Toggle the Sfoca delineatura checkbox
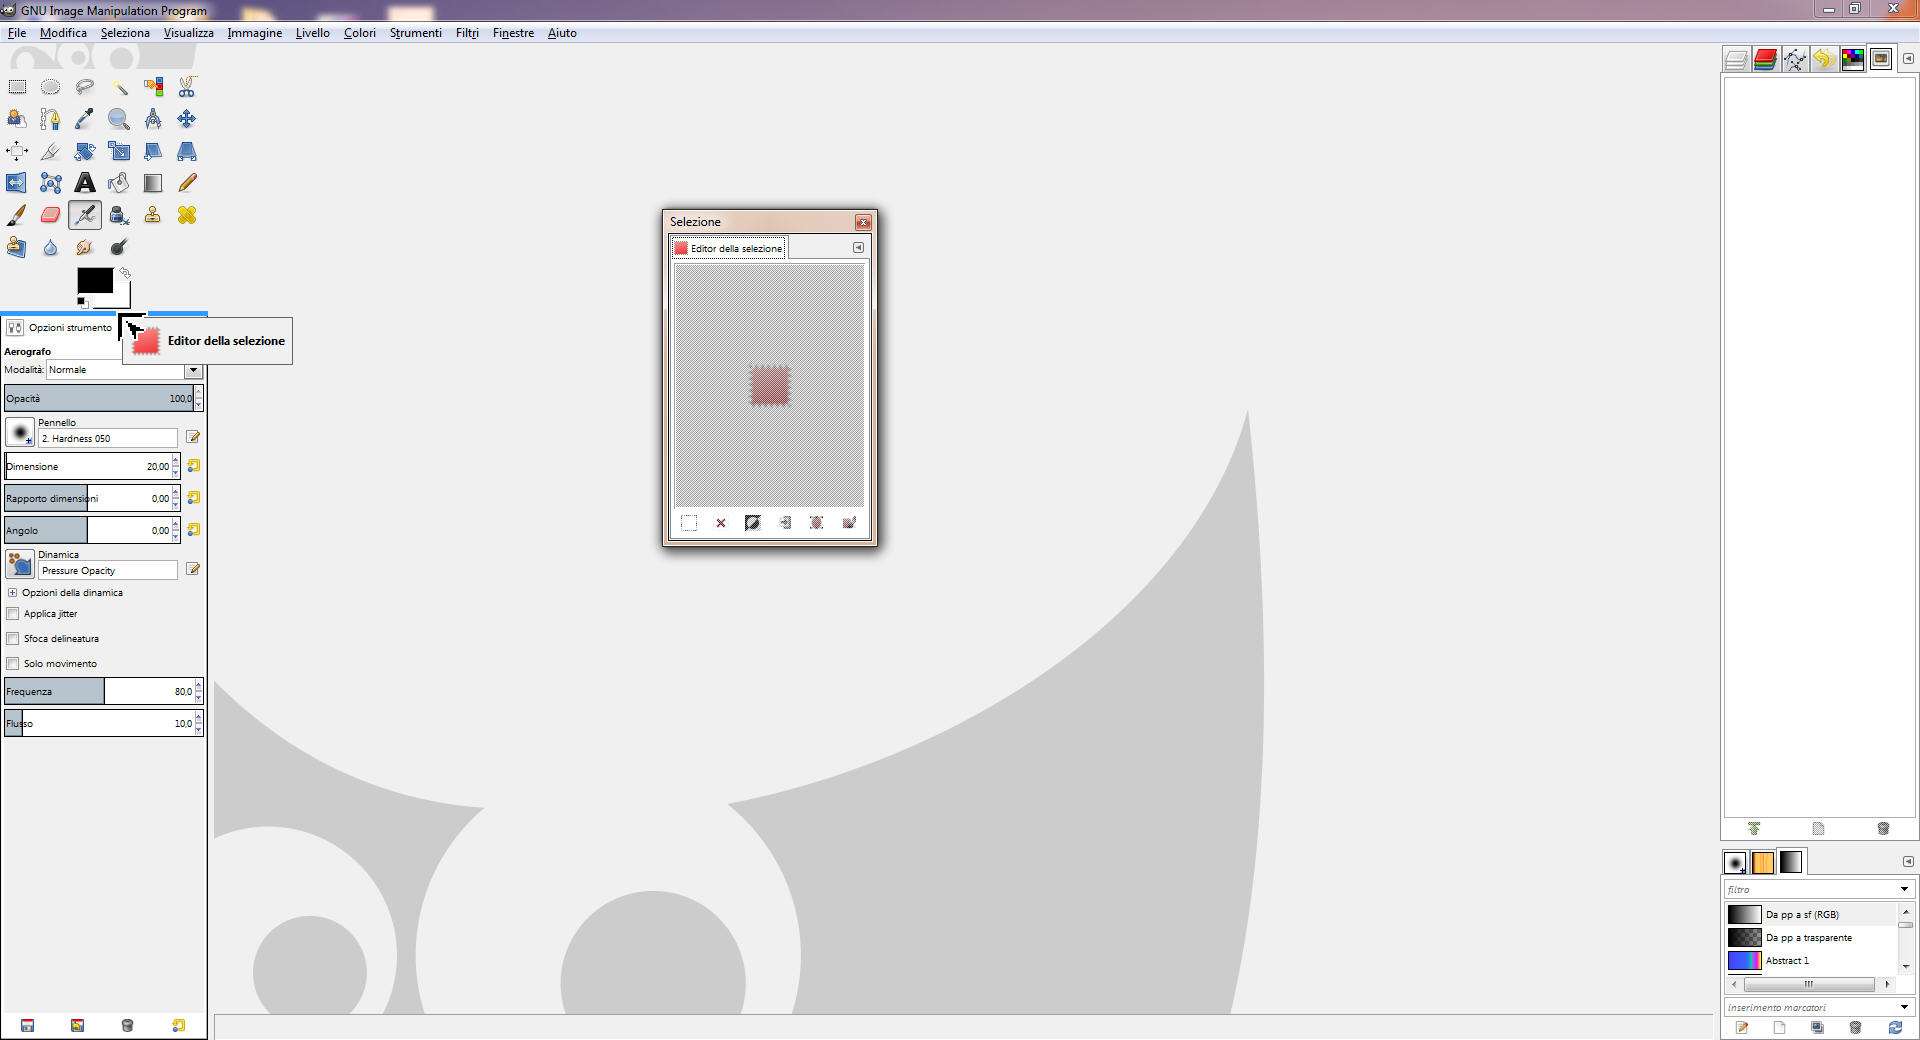The image size is (1920, 1040). pos(13,639)
